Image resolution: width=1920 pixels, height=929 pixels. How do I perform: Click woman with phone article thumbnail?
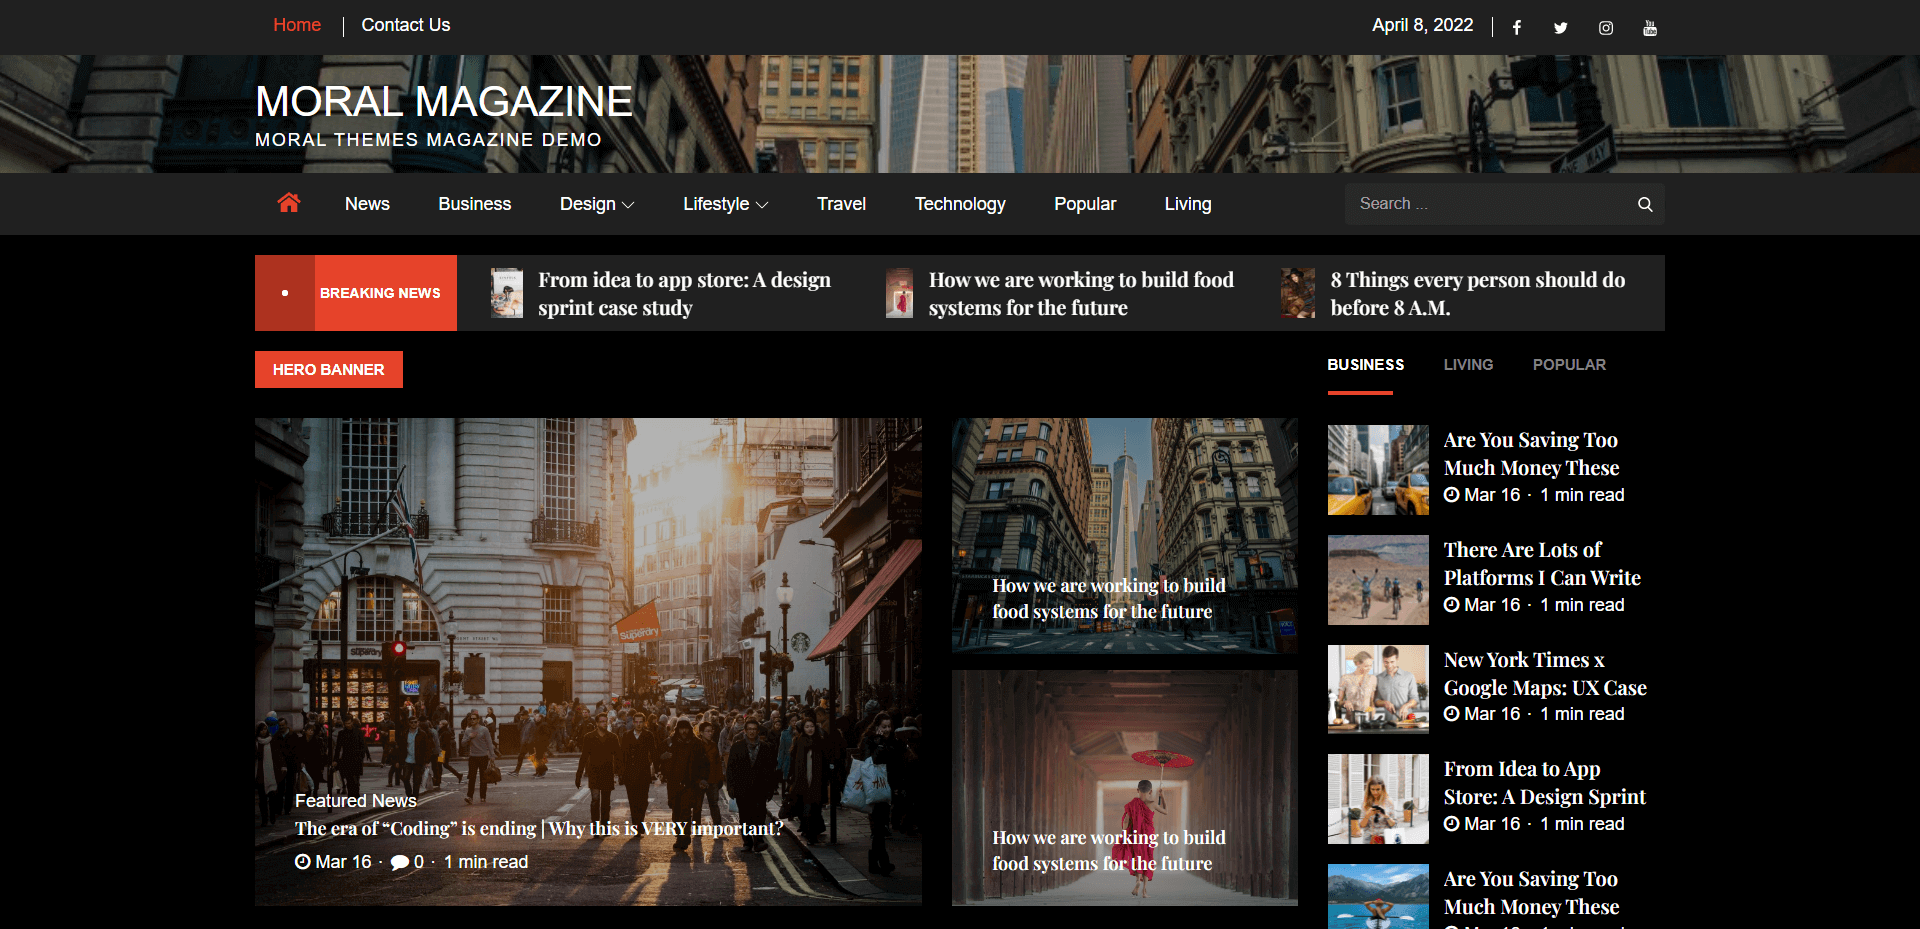pyautogui.click(x=1378, y=799)
